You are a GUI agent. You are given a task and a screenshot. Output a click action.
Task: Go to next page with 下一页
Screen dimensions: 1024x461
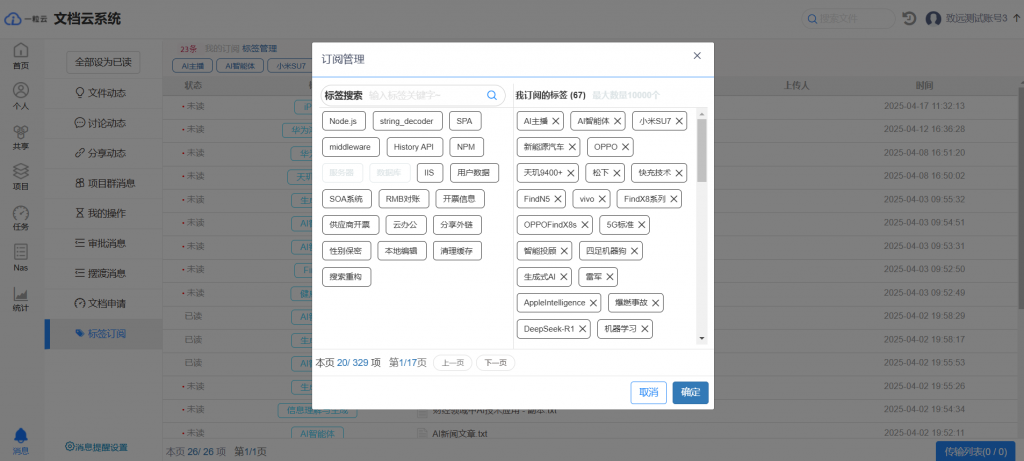coord(495,363)
